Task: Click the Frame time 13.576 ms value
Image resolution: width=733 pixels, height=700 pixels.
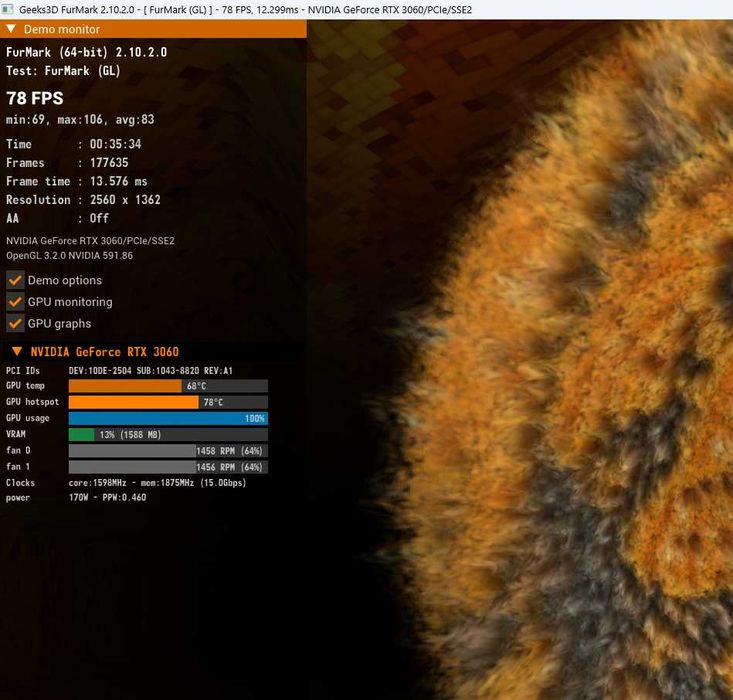Action: pyautogui.click(x=118, y=181)
